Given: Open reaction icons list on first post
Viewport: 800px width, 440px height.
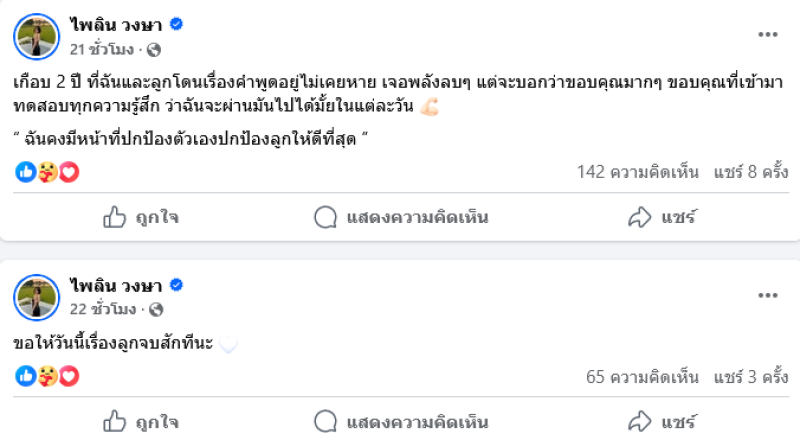Looking at the screenshot, I should [x=47, y=172].
